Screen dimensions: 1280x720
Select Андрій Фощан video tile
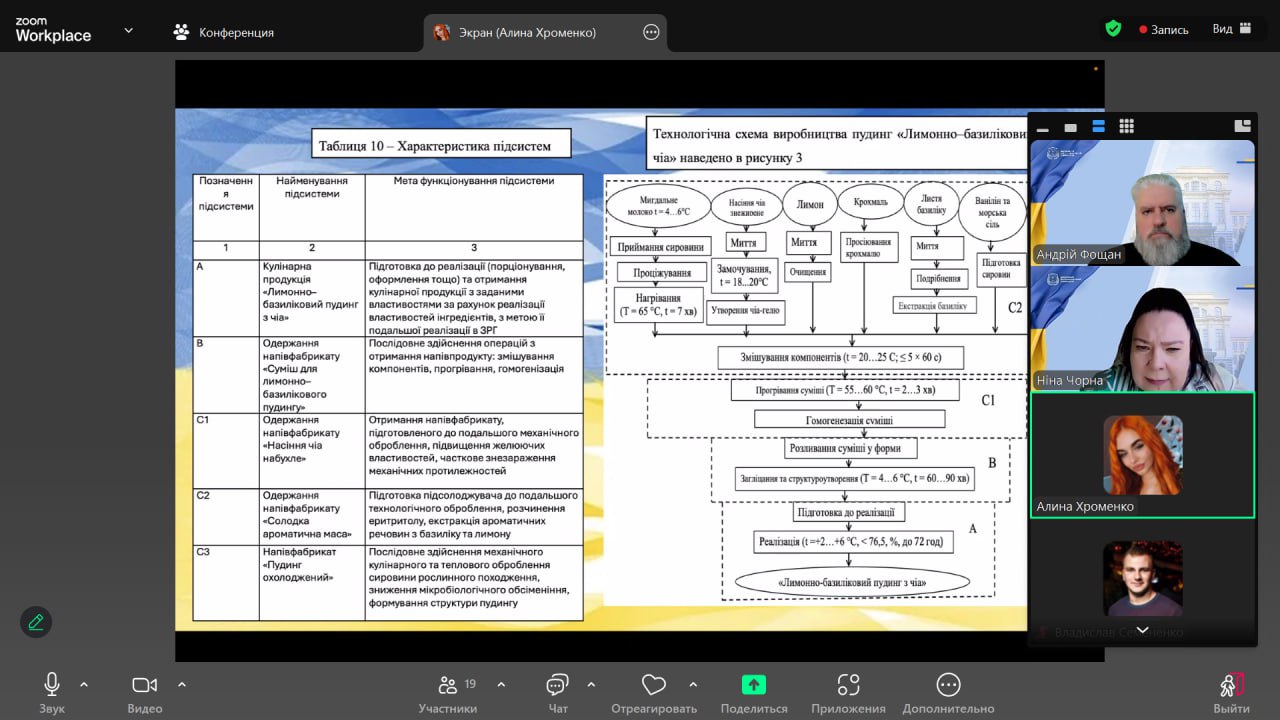(x=1142, y=202)
